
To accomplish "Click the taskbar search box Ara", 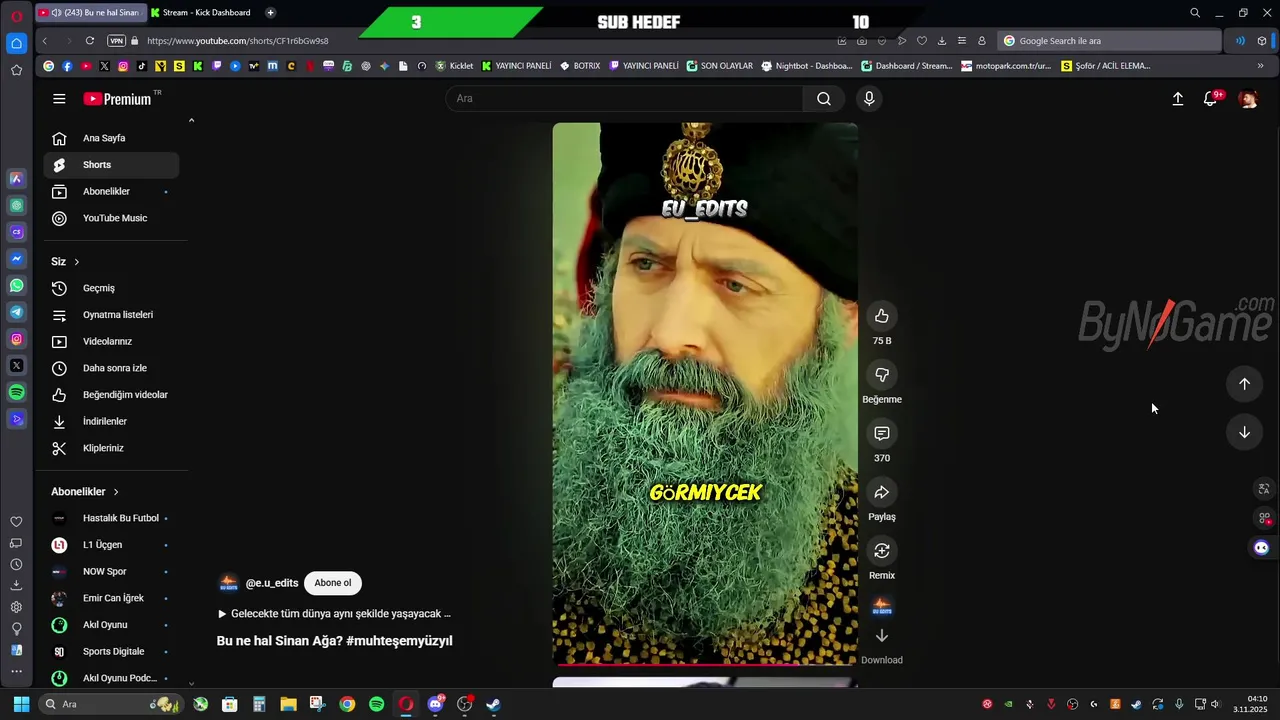I will tap(110, 704).
